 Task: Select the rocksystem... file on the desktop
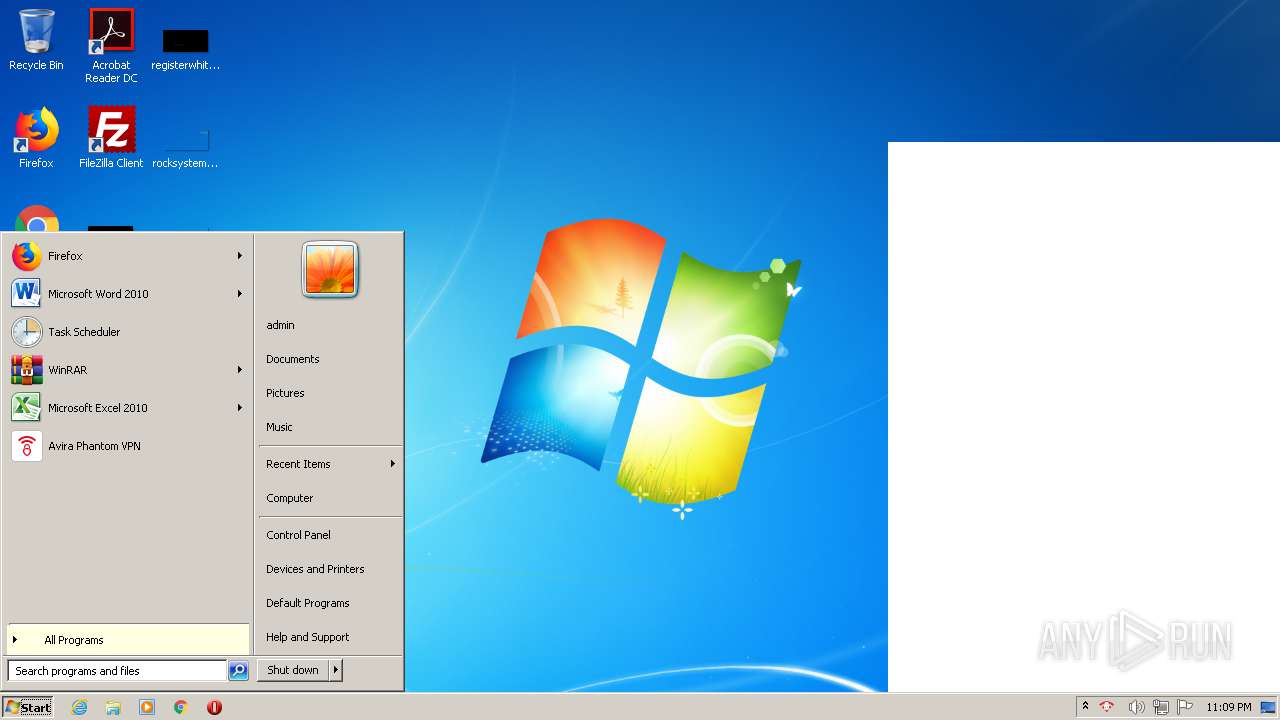click(185, 148)
